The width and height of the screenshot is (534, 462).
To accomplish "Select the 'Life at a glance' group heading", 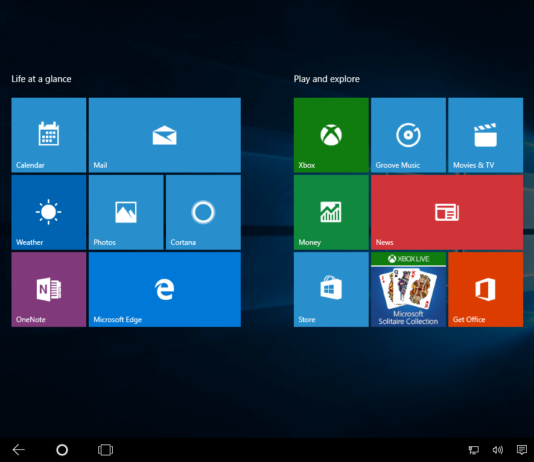I will click(x=41, y=79).
